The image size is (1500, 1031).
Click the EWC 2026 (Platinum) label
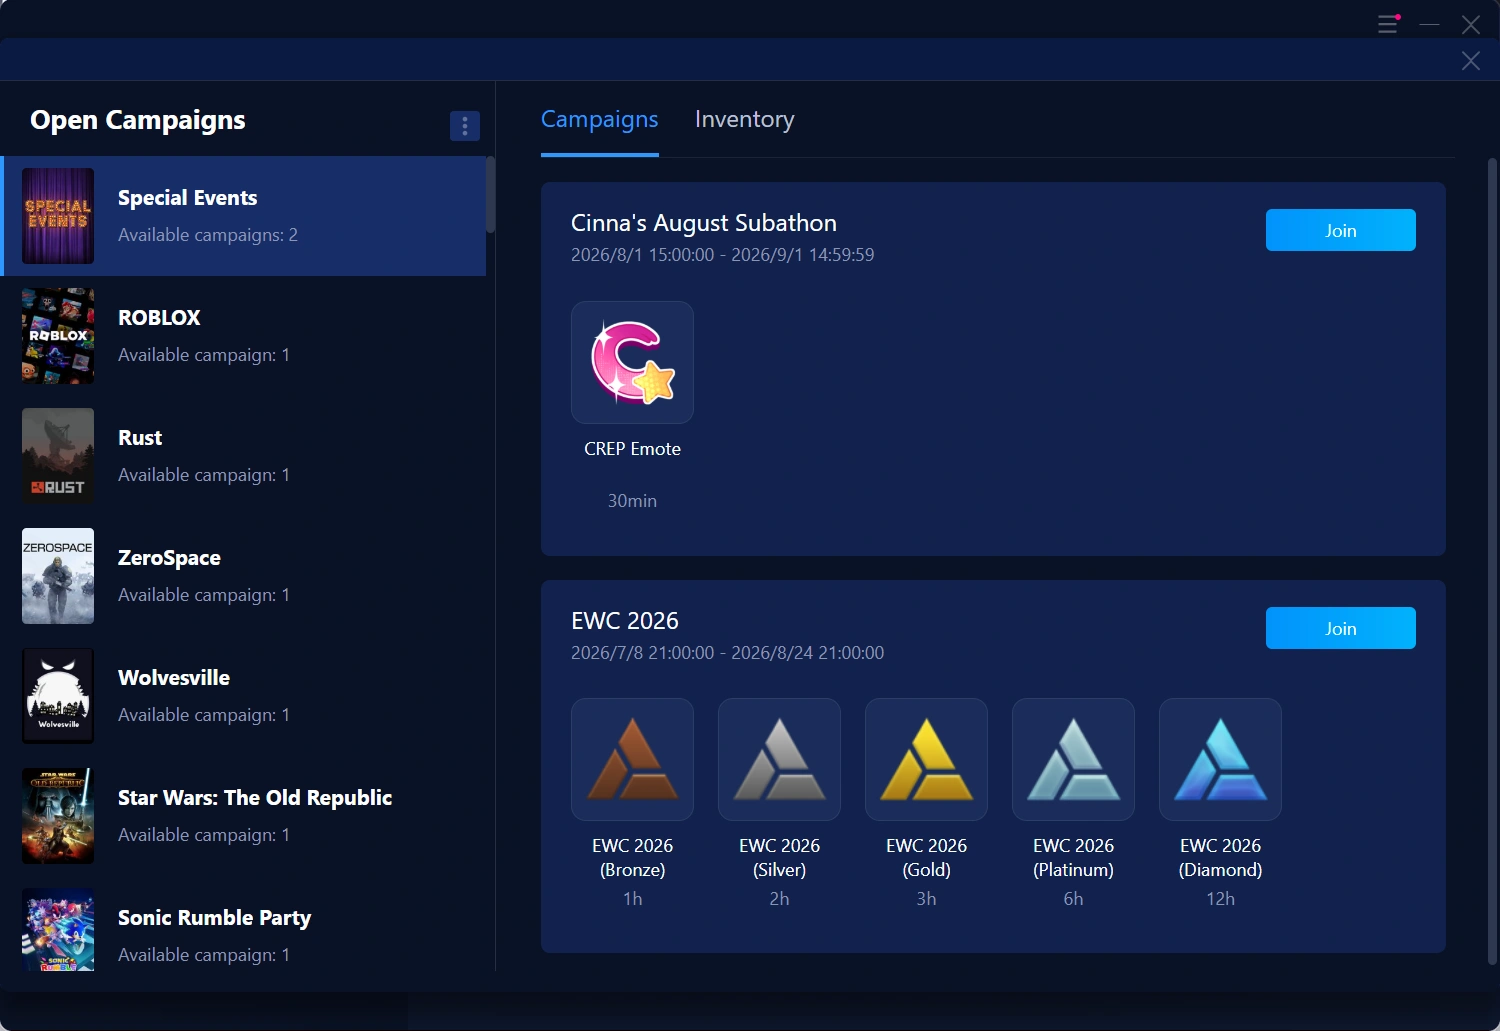pyautogui.click(x=1073, y=858)
